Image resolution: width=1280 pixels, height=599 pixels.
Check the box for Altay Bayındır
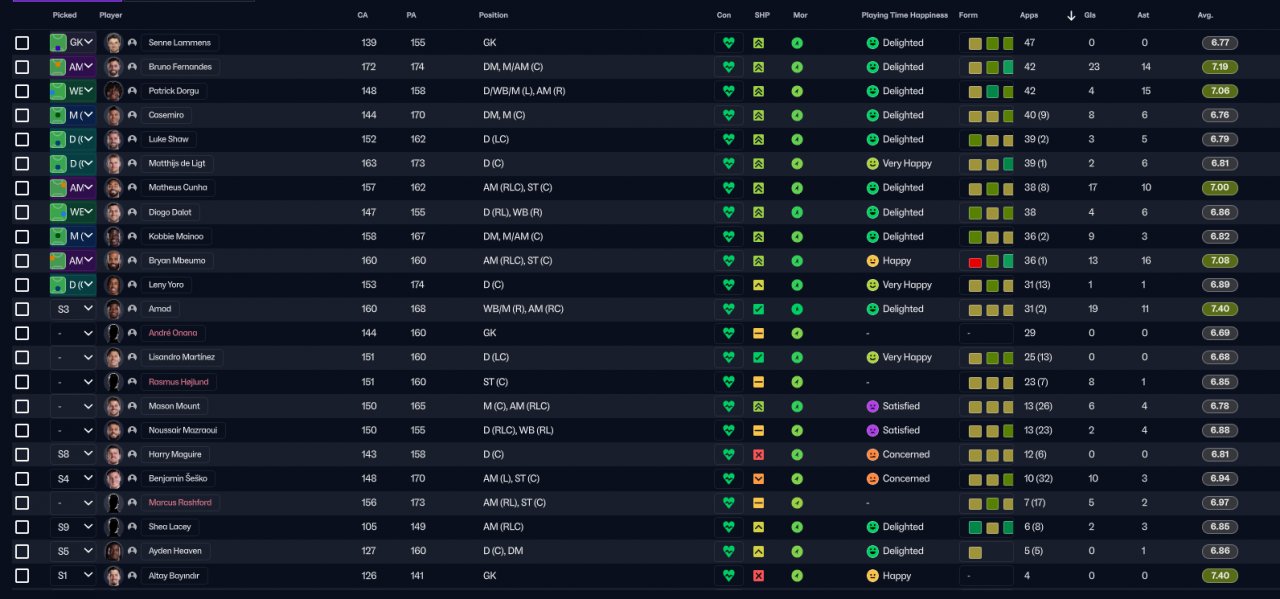pyautogui.click(x=22, y=576)
